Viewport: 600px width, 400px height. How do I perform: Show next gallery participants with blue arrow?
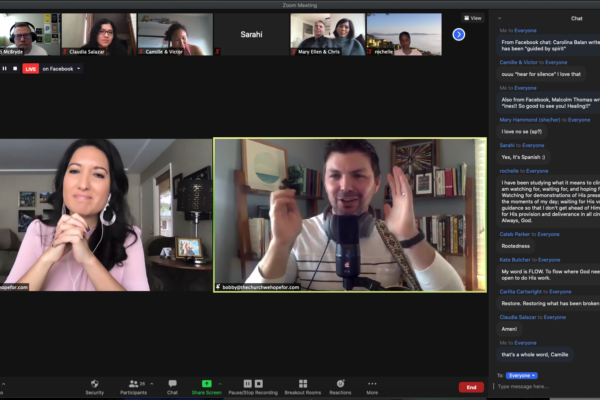coord(458,34)
